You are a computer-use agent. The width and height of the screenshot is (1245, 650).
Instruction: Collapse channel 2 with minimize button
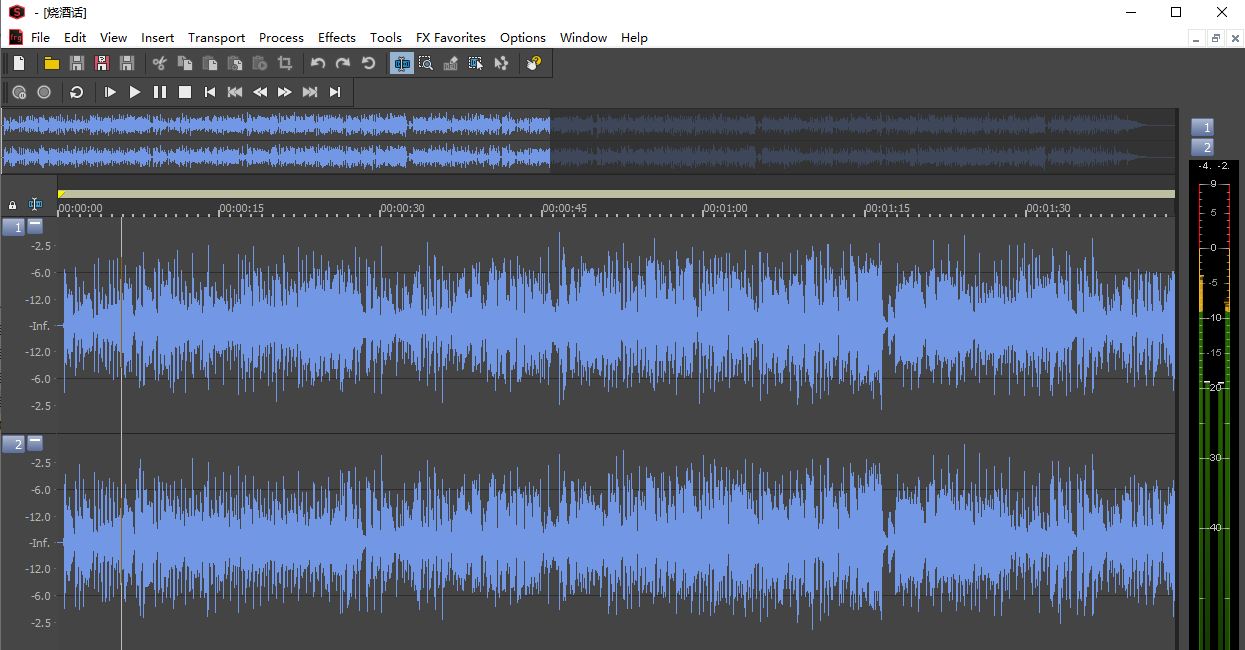click(x=35, y=442)
